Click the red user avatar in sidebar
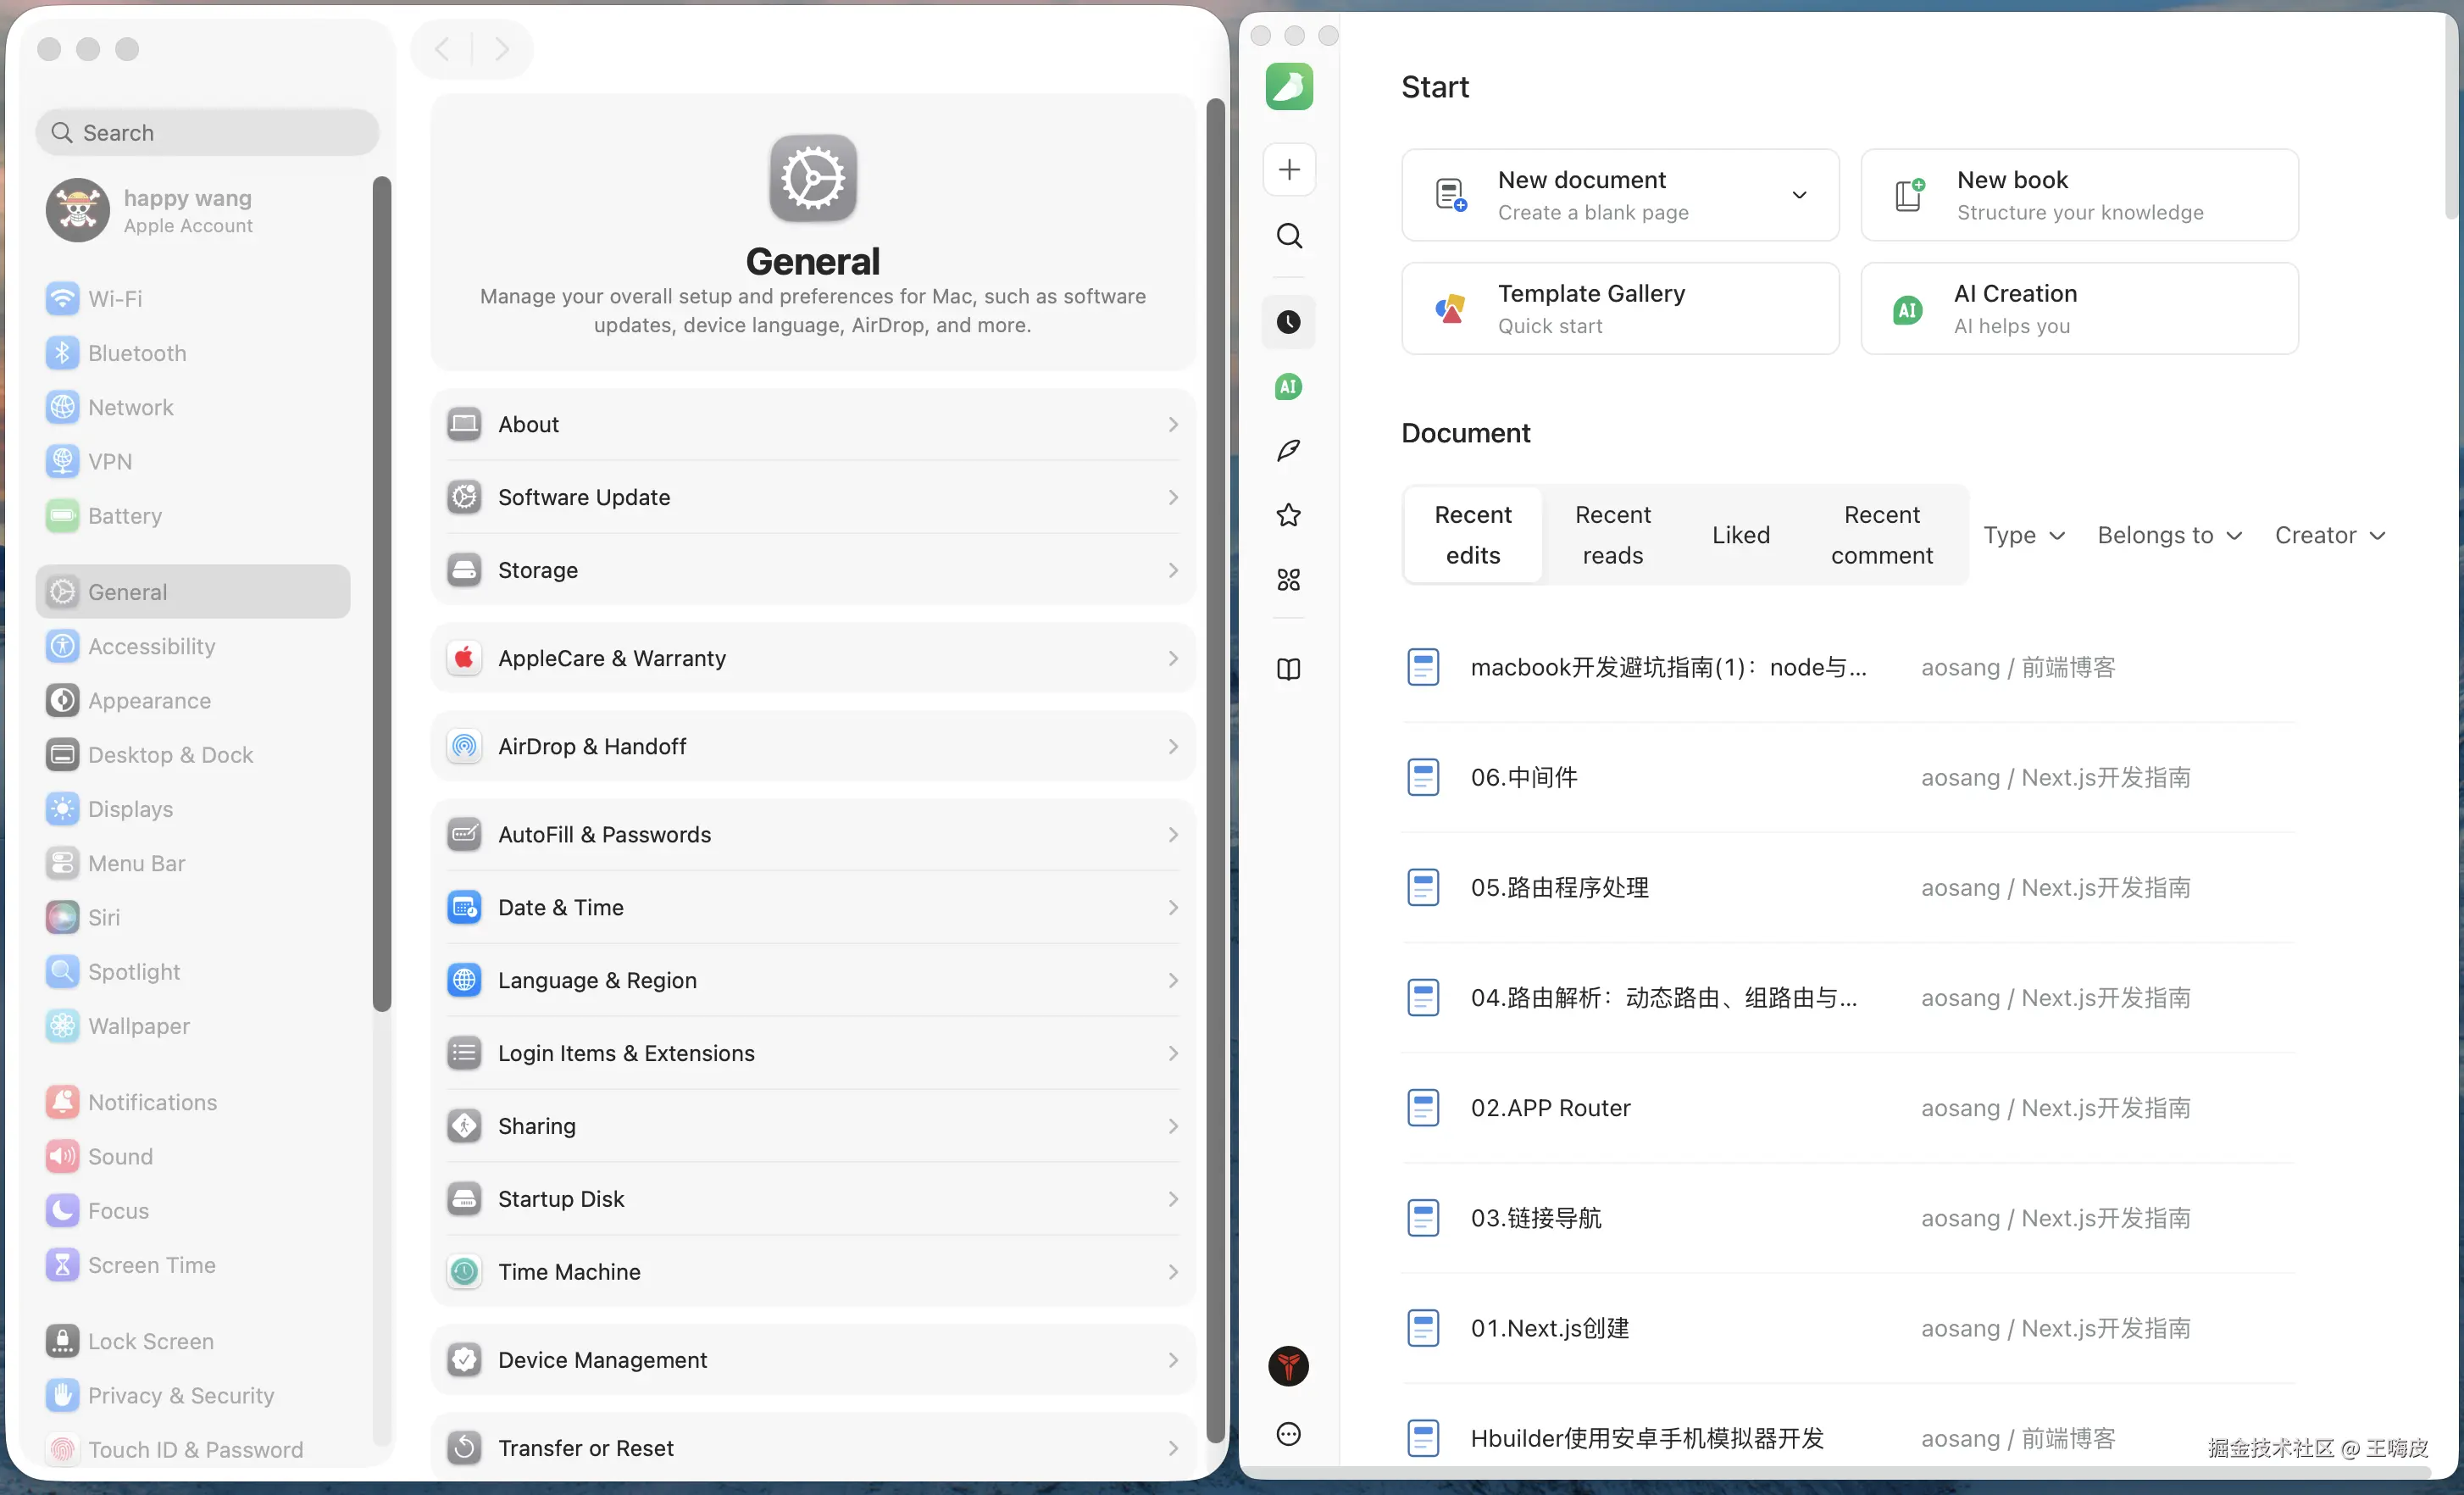 [1288, 1366]
